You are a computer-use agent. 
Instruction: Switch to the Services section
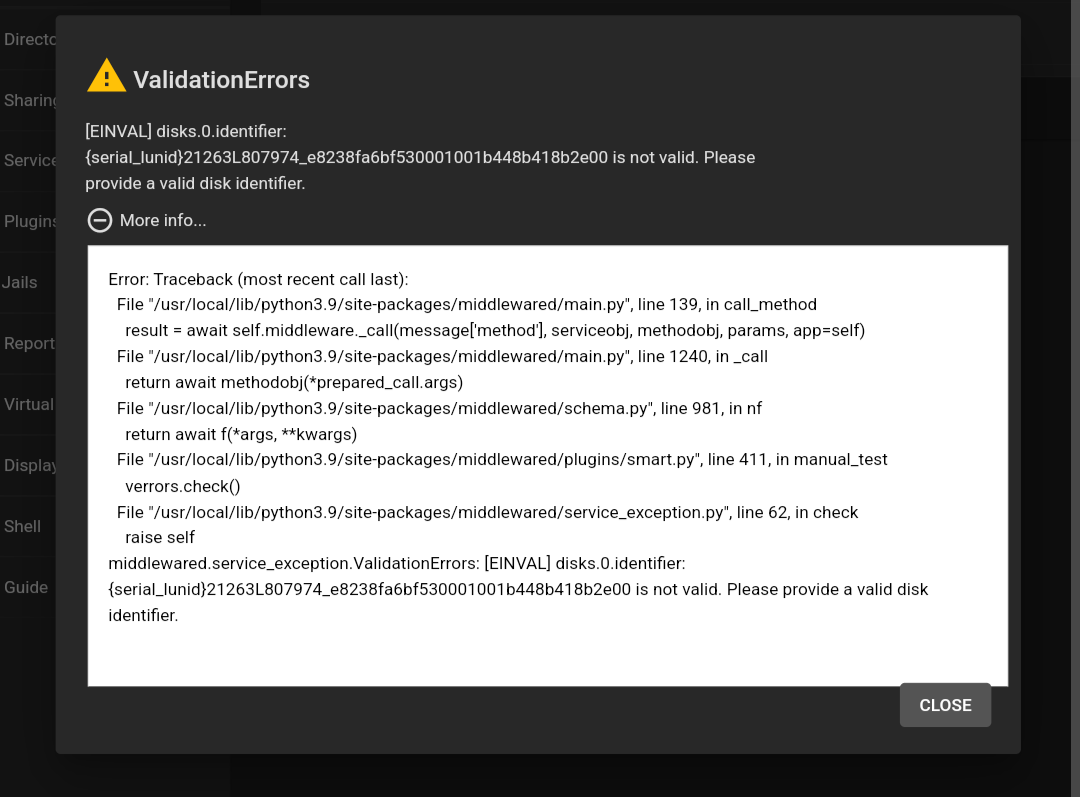pos(27,160)
